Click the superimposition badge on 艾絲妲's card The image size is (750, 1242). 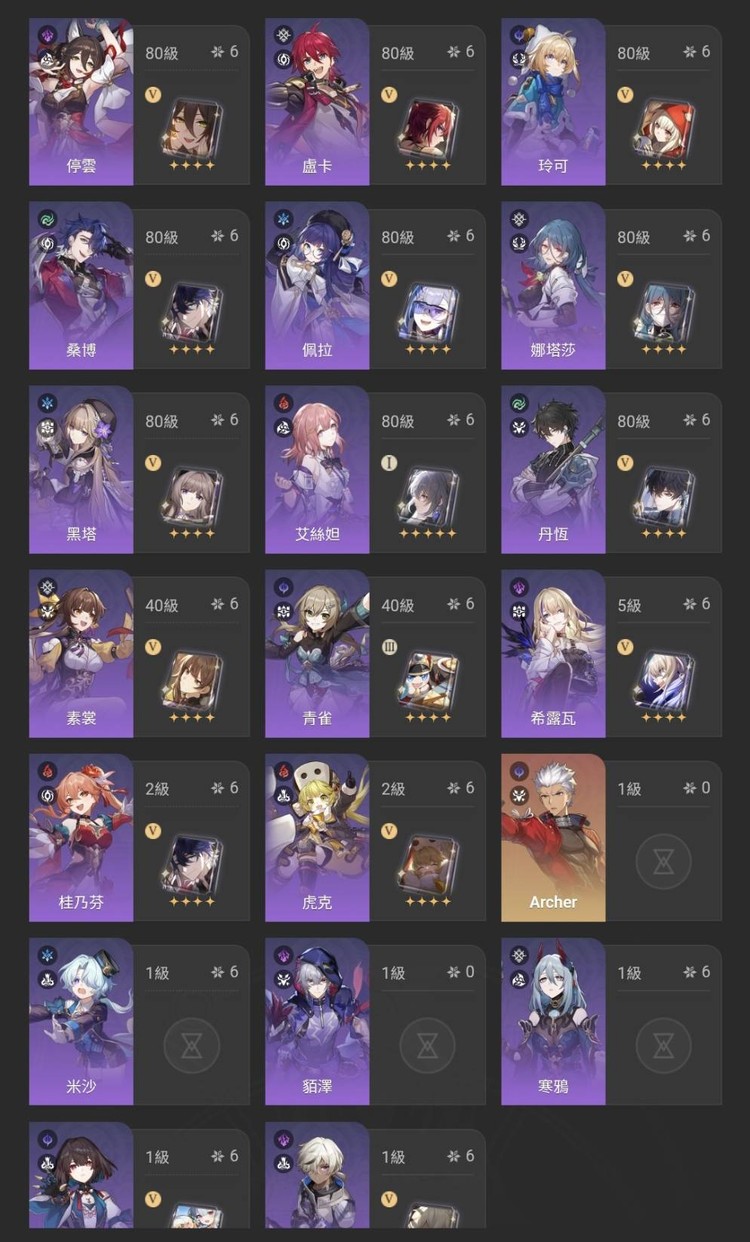pos(389,463)
